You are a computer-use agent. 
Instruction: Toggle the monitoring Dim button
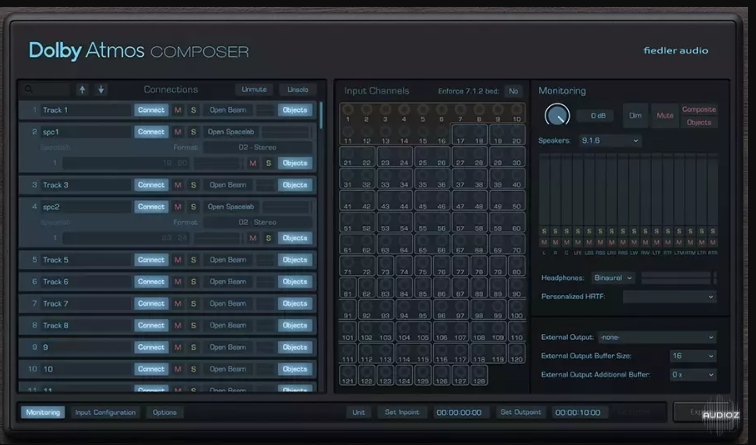tap(635, 116)
